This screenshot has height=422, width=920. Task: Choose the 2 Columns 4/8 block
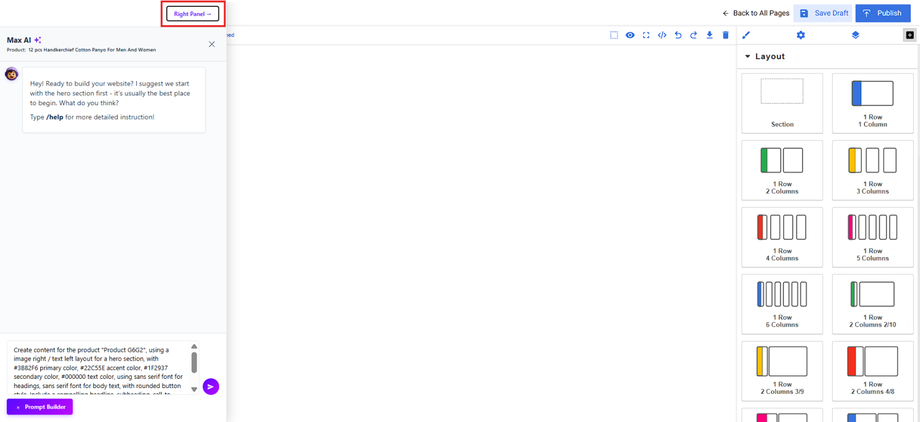tap(872, 371)
